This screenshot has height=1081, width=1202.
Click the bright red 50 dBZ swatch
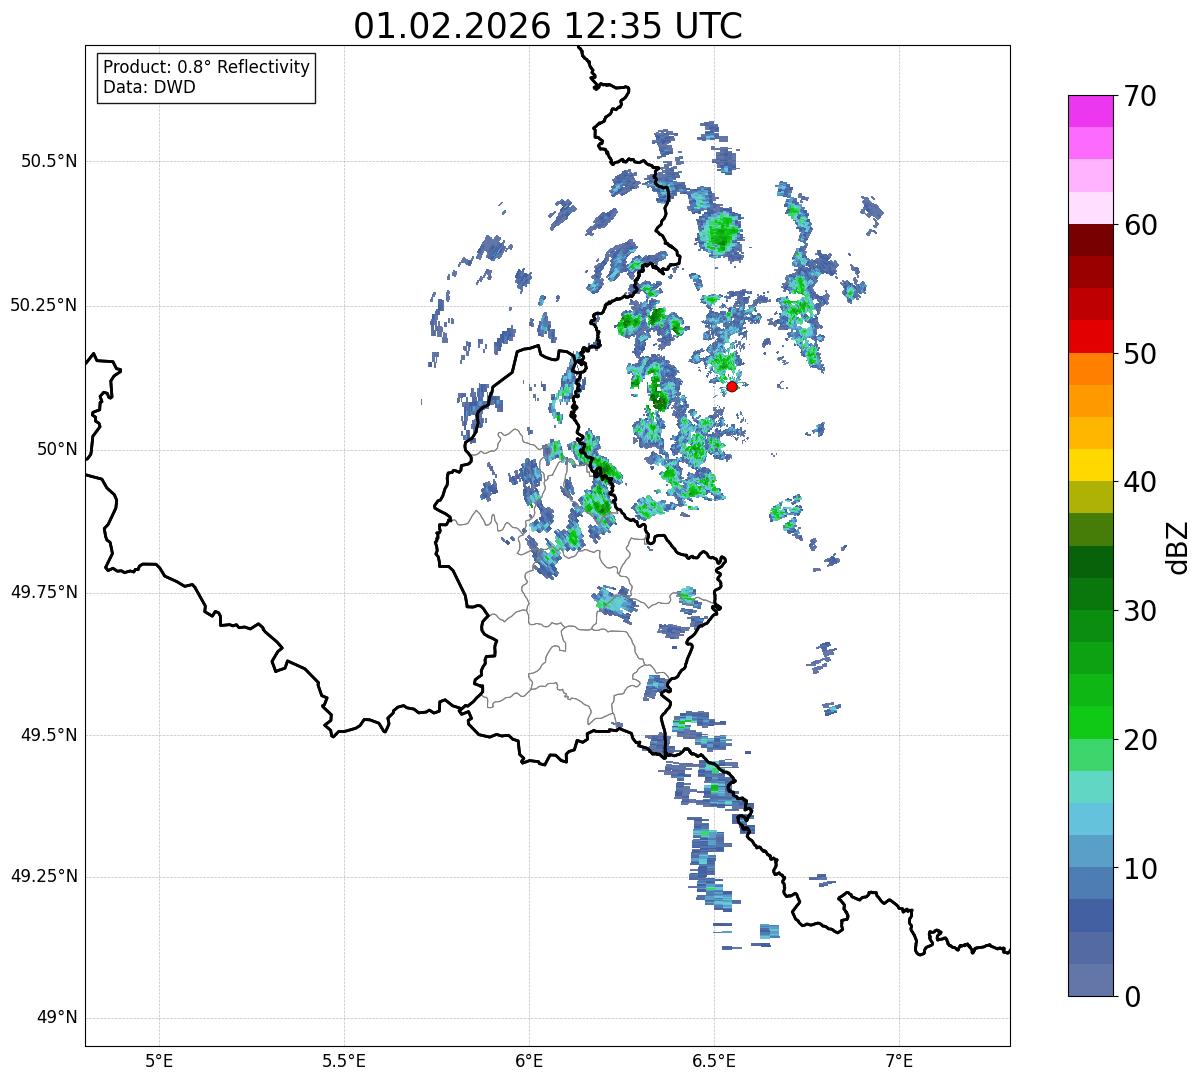(x=1090, y=337)
